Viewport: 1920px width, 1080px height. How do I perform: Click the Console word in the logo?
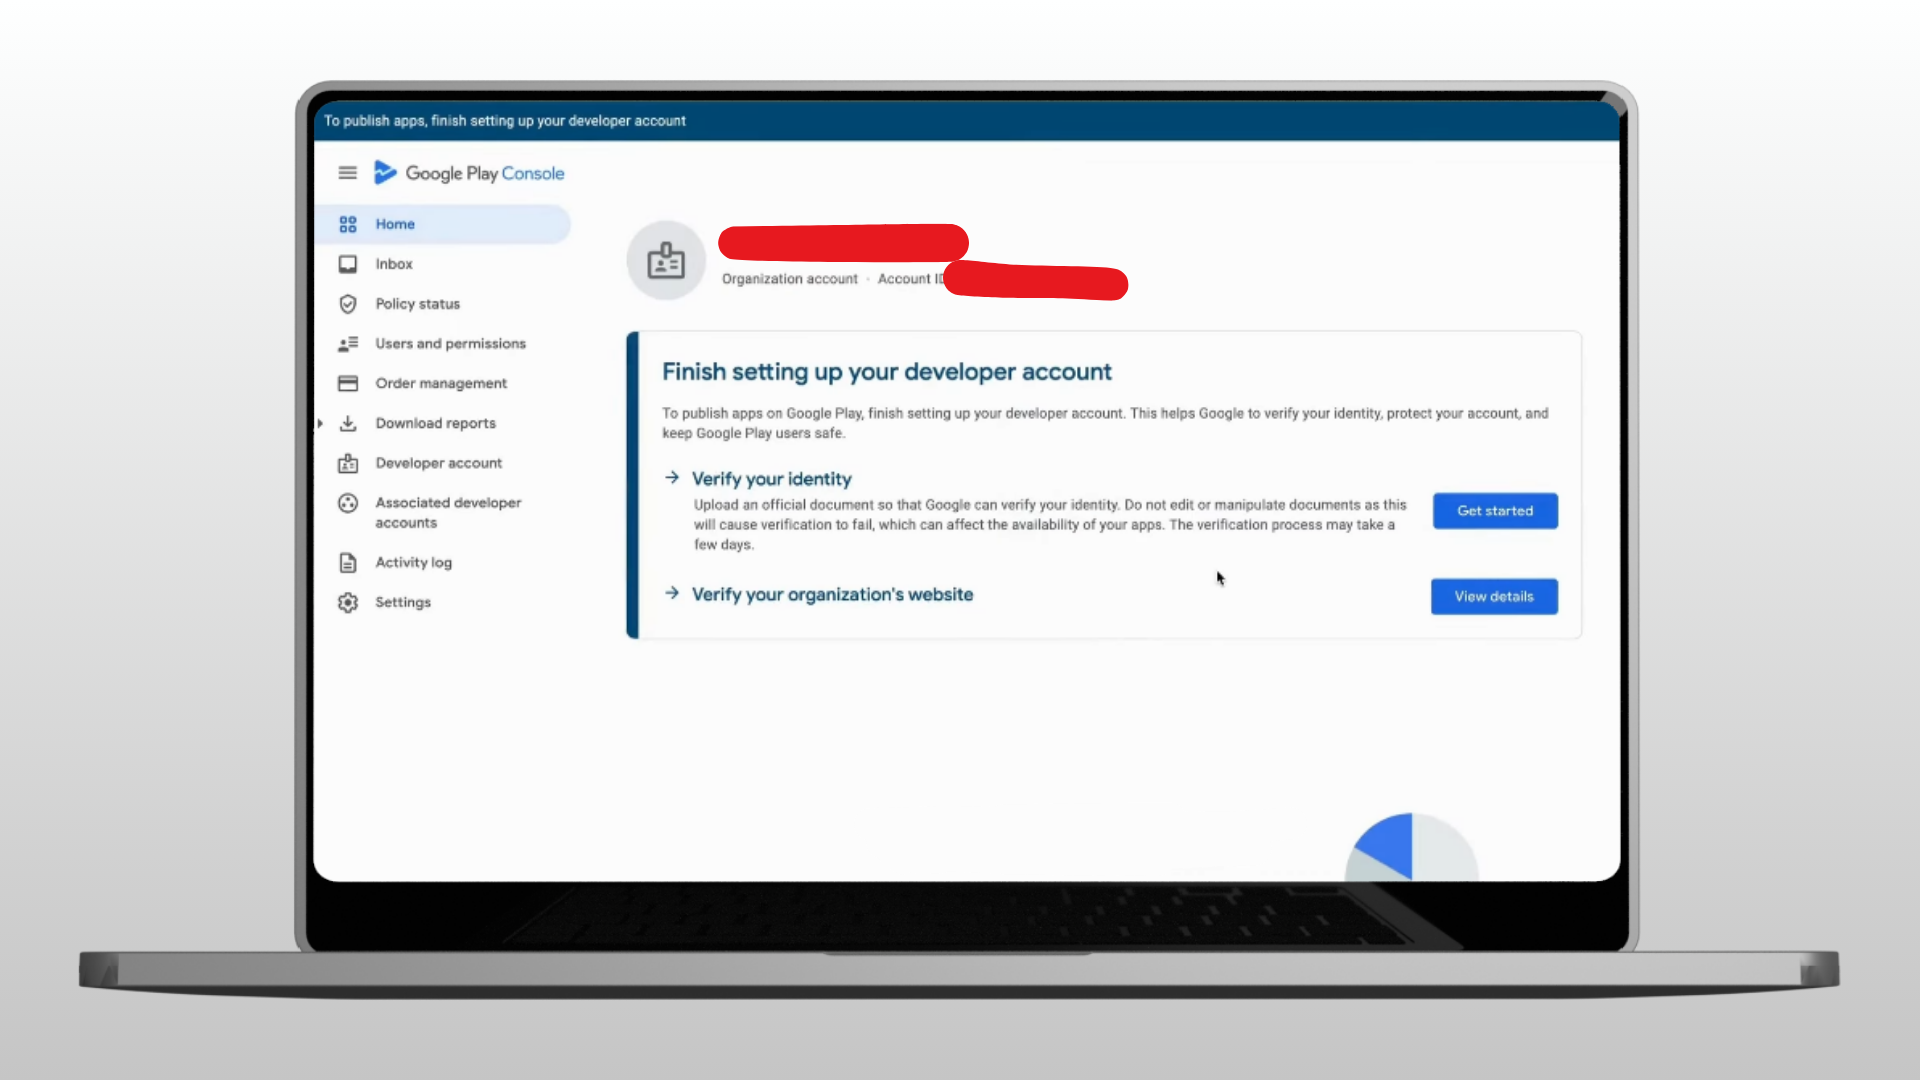[533, 173]
